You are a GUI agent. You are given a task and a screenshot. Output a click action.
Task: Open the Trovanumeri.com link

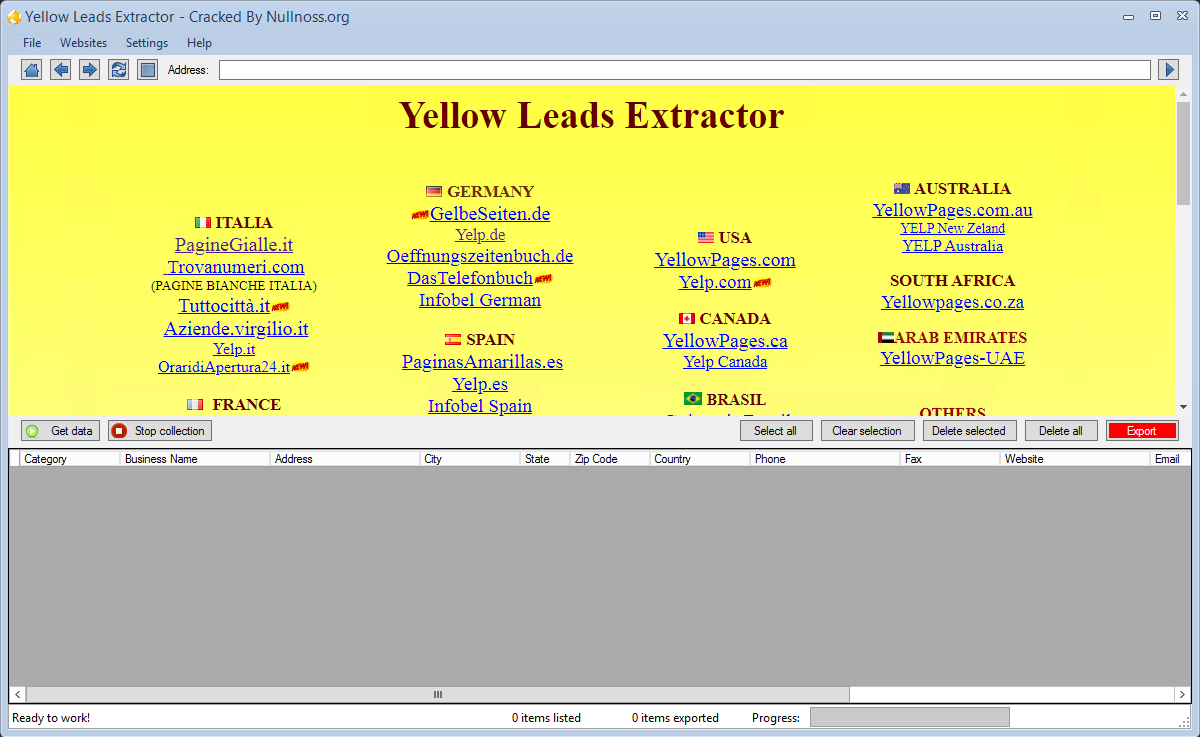pos(234,267)
